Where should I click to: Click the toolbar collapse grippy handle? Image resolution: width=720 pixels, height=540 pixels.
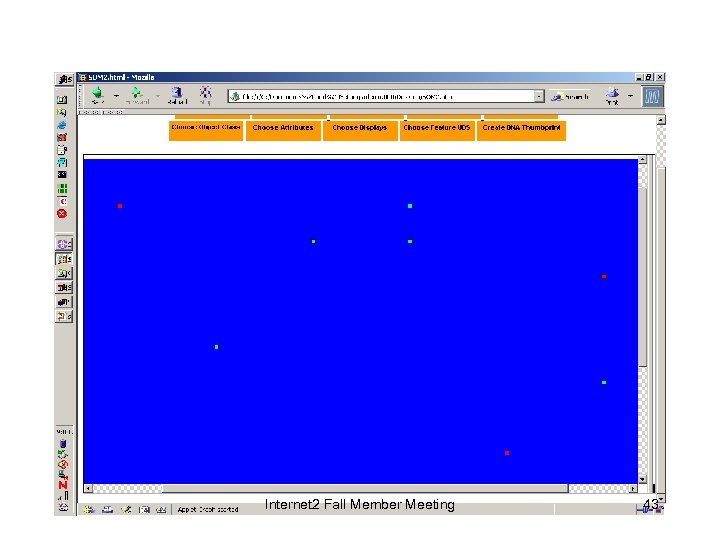(81, 96)
